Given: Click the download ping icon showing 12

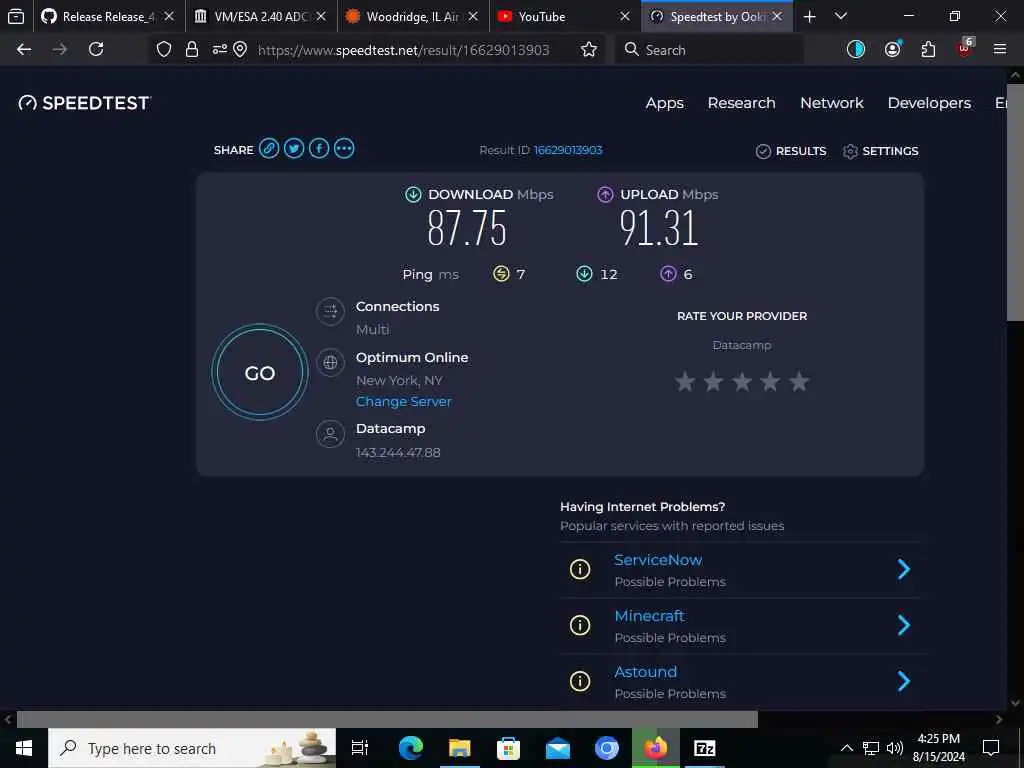Looking at the screenshot, I should point(584,274).
